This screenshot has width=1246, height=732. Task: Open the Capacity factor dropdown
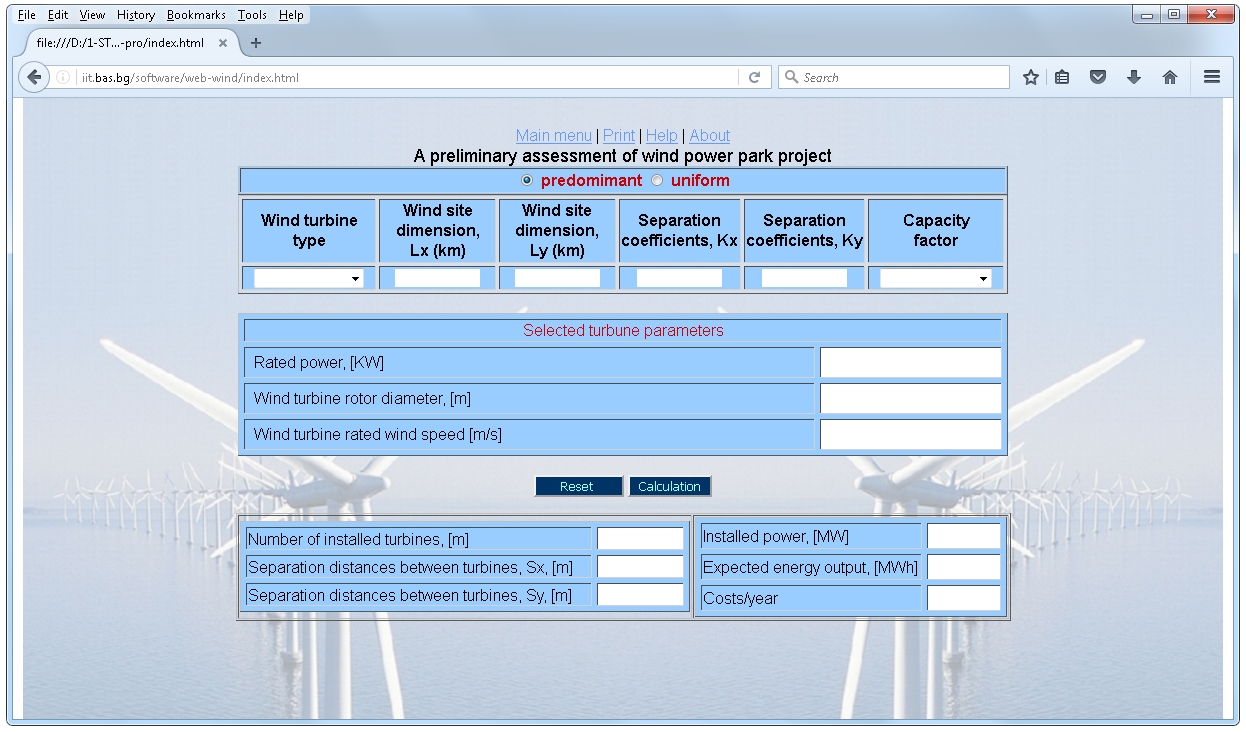(935, 278)
